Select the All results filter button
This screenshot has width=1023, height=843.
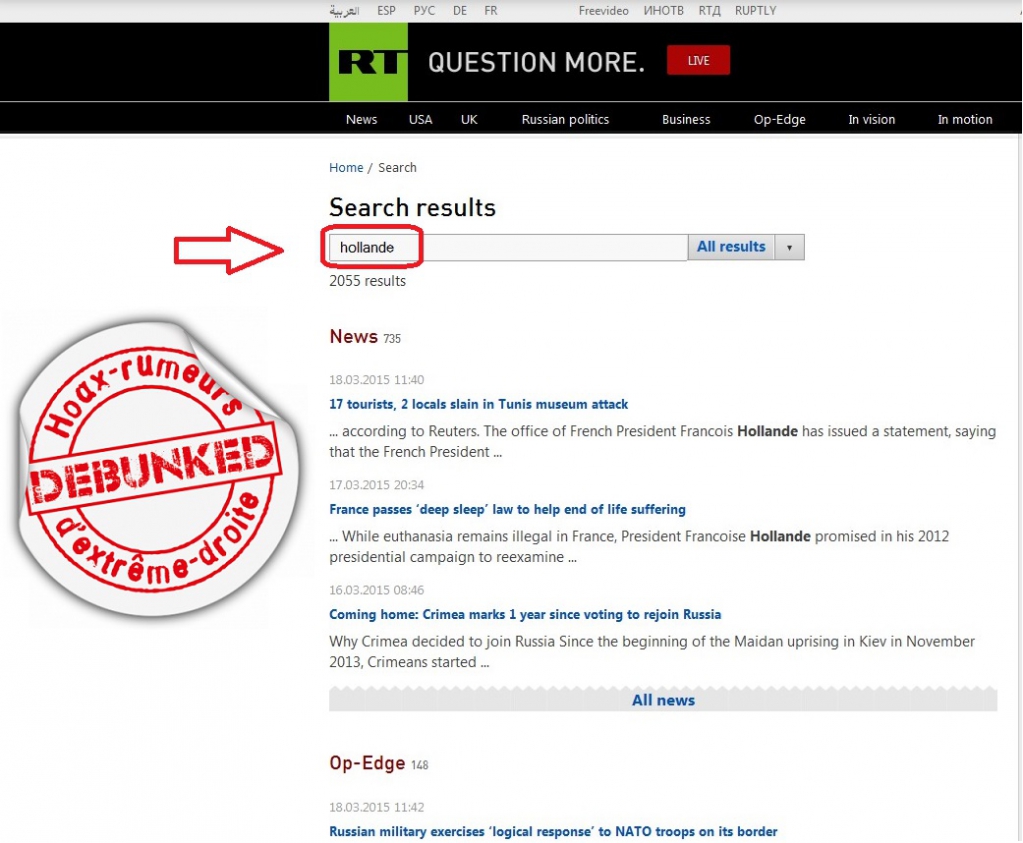point(731,247)
